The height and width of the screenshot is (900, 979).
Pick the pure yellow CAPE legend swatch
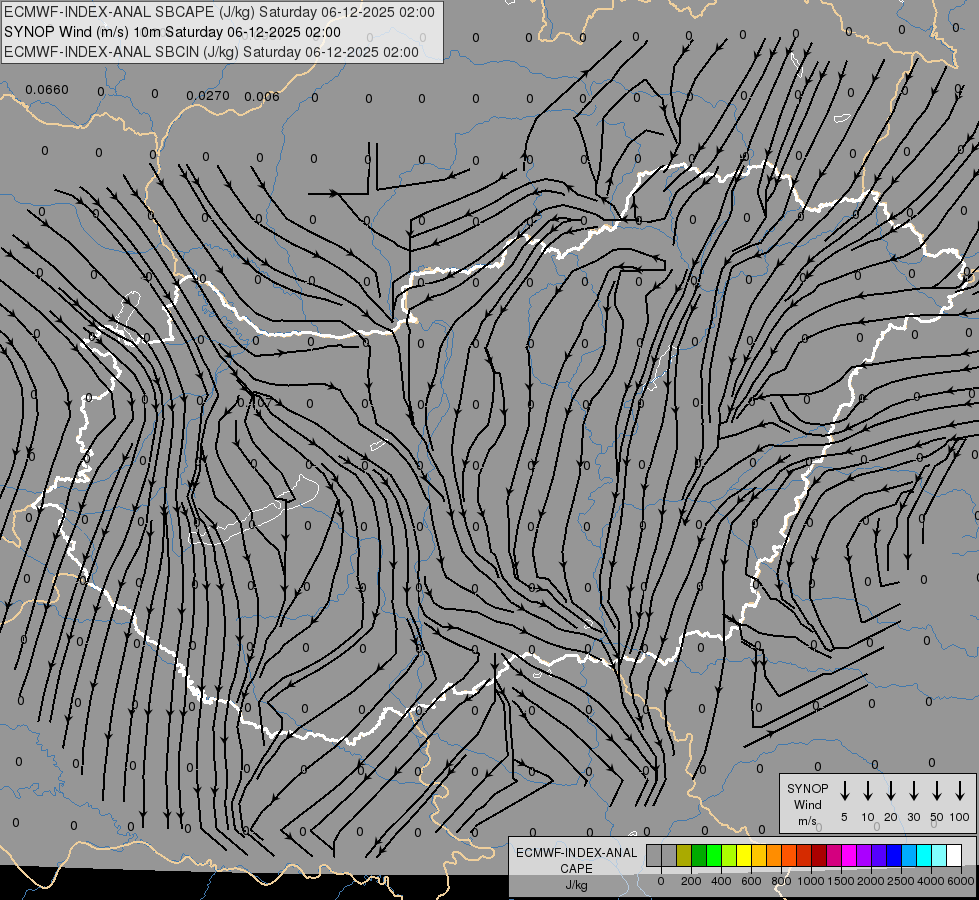tap(744, 856)
